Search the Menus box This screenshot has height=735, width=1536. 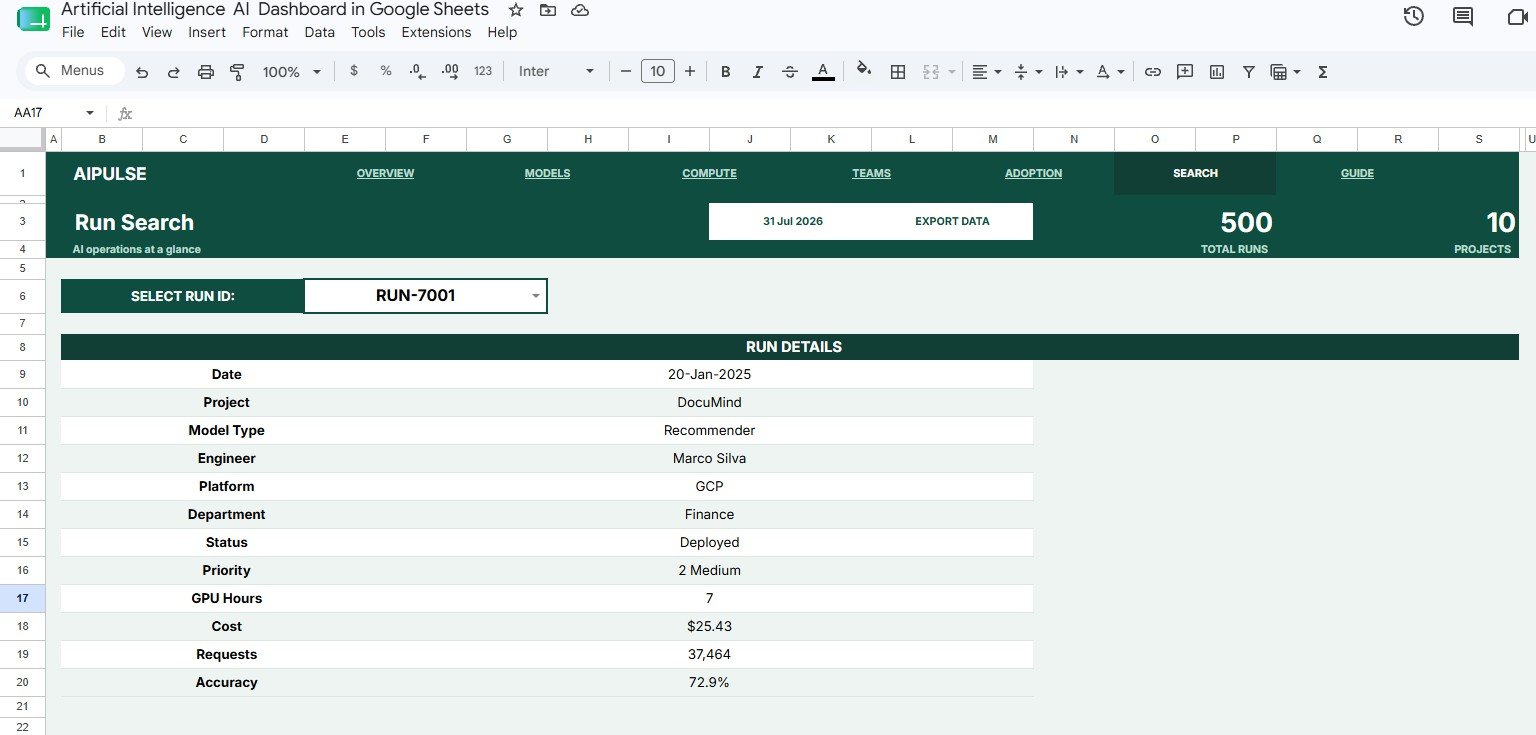pos(74,71)
